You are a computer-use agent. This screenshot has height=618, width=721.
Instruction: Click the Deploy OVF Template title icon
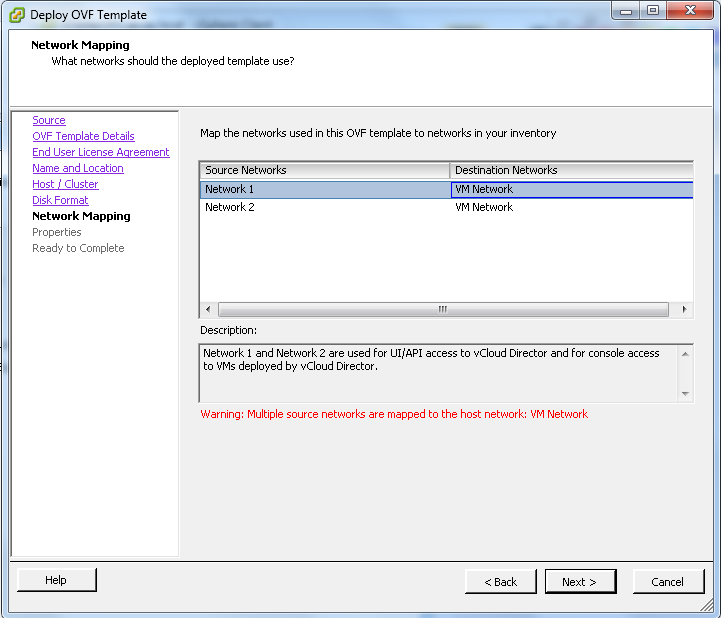17,15
